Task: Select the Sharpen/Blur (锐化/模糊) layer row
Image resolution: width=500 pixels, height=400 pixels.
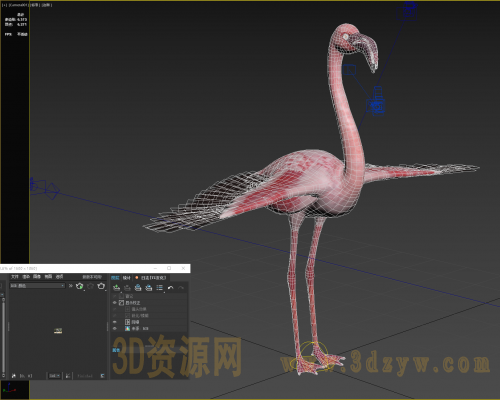Action: (x=149, y=315)
